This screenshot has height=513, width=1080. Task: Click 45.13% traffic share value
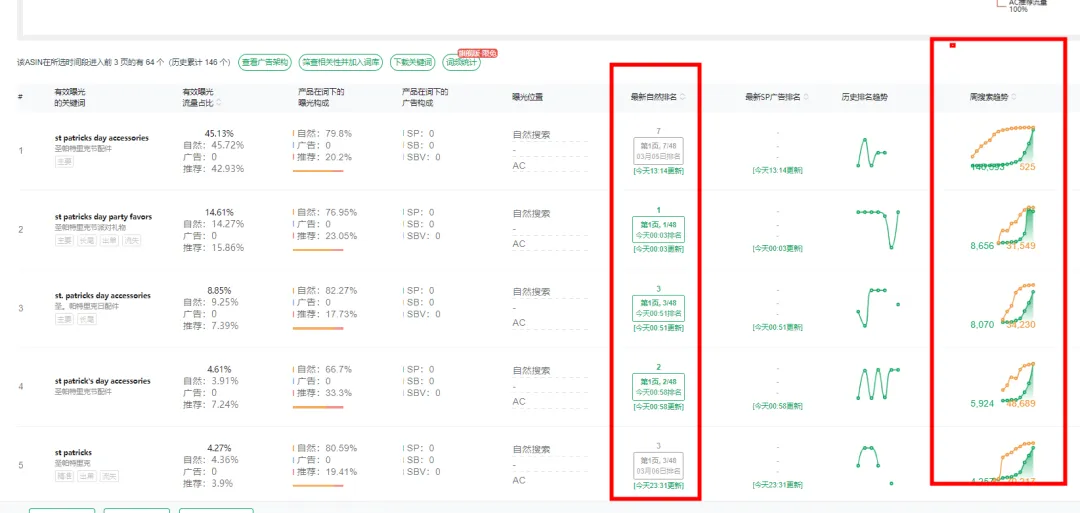point(219,134)
